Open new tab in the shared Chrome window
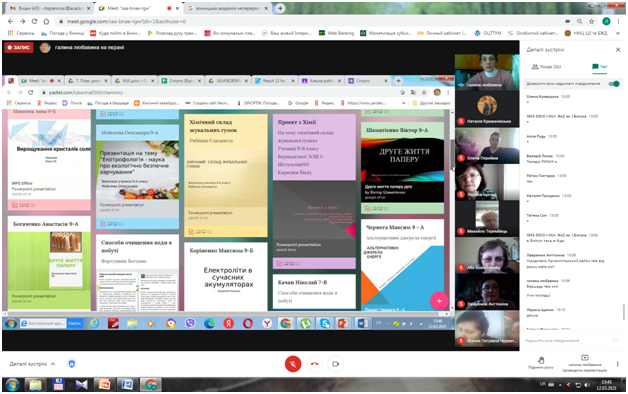The image size is (628, 394). pos(398,80)
